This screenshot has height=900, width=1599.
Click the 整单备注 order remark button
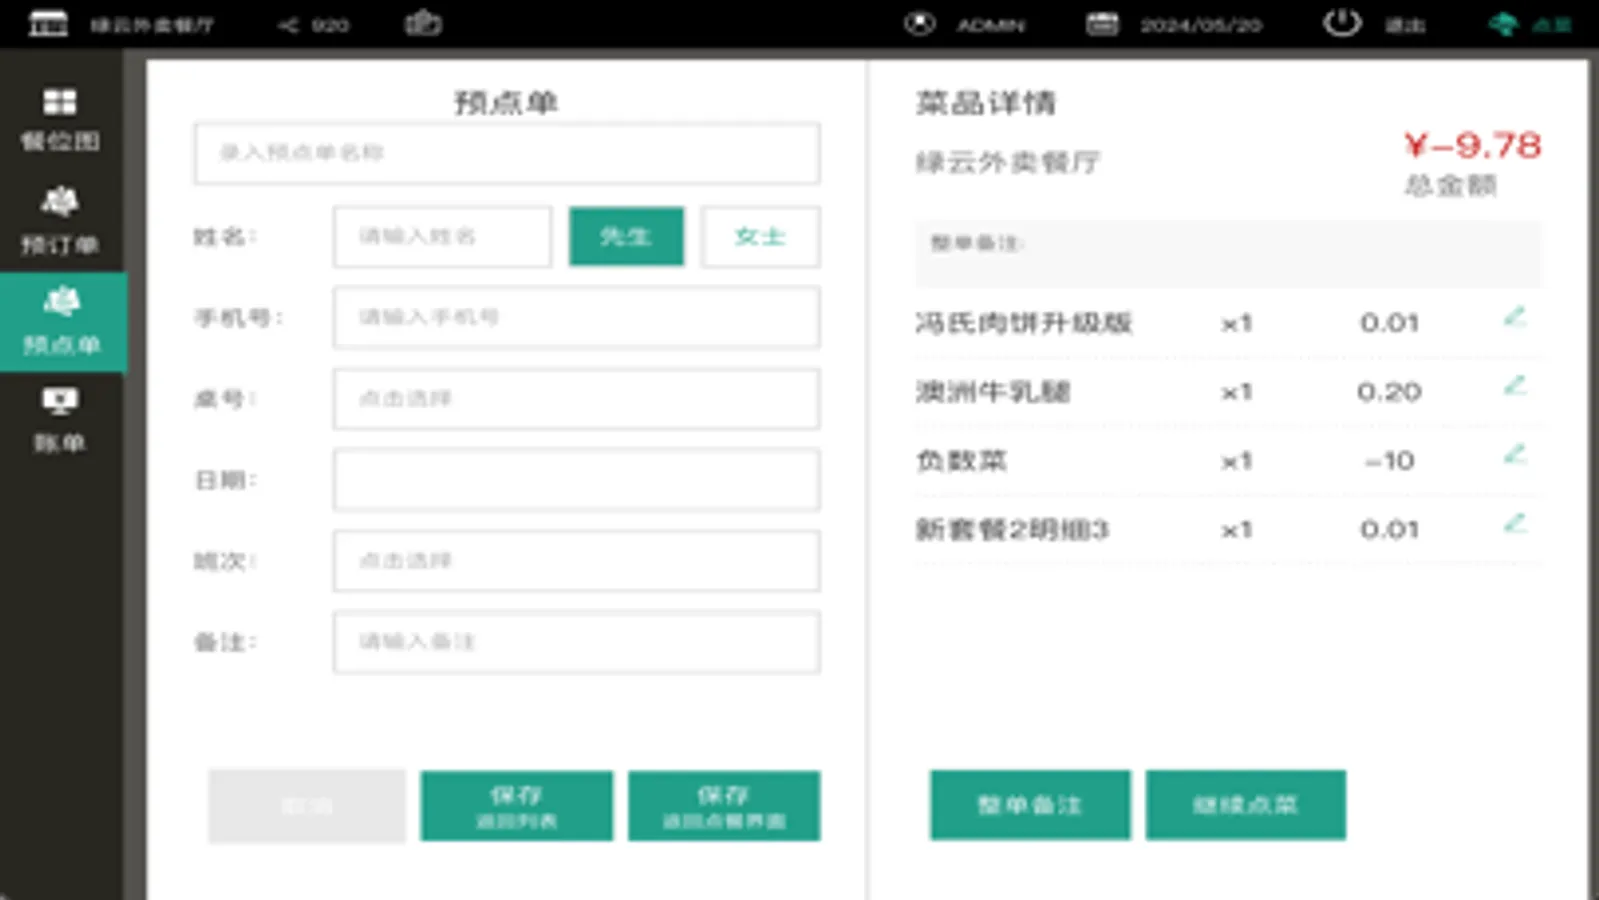pos(1030,805)
